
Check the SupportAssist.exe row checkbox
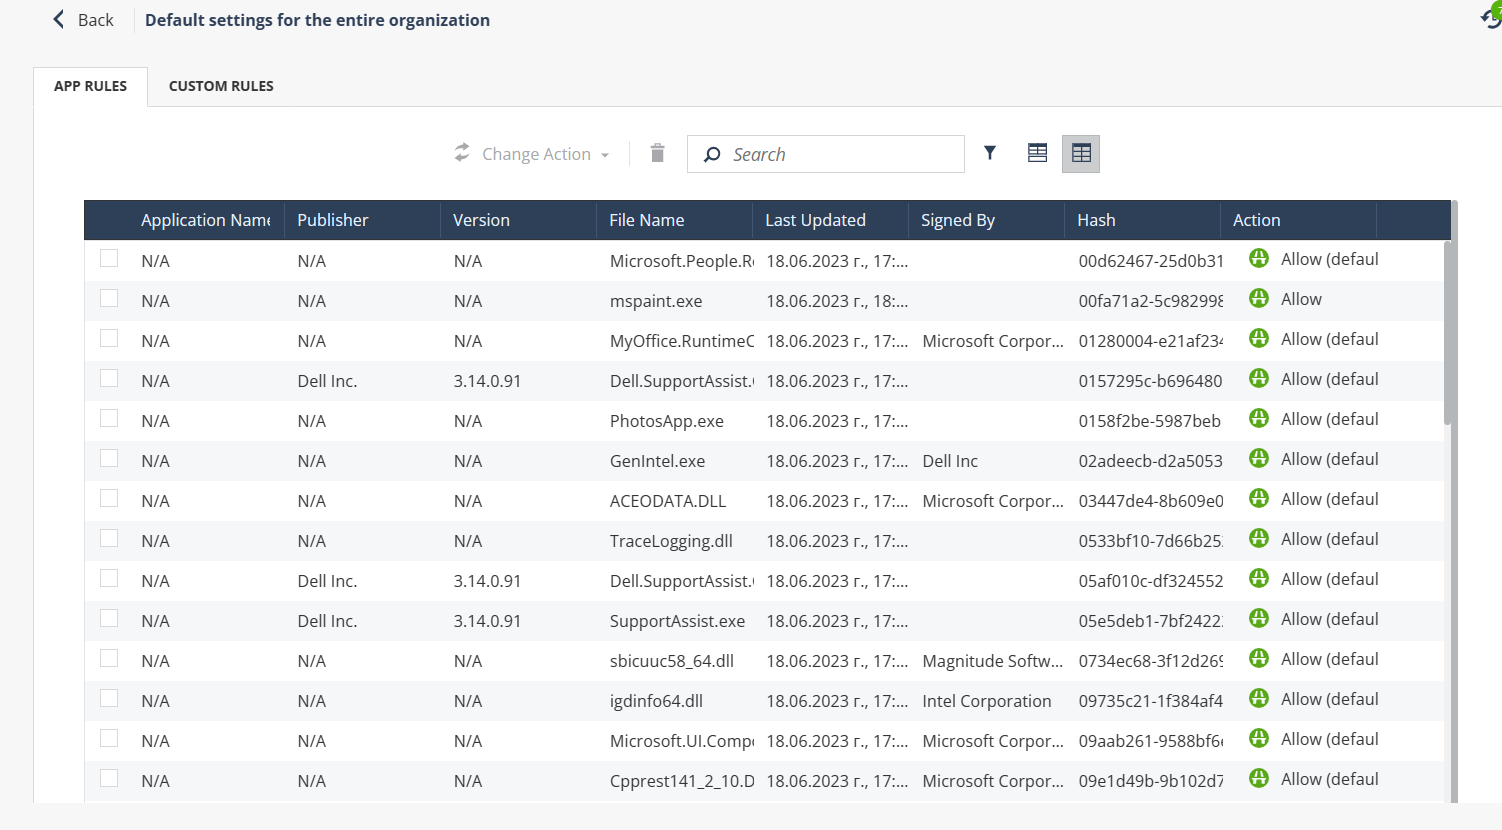click(109, 618)
